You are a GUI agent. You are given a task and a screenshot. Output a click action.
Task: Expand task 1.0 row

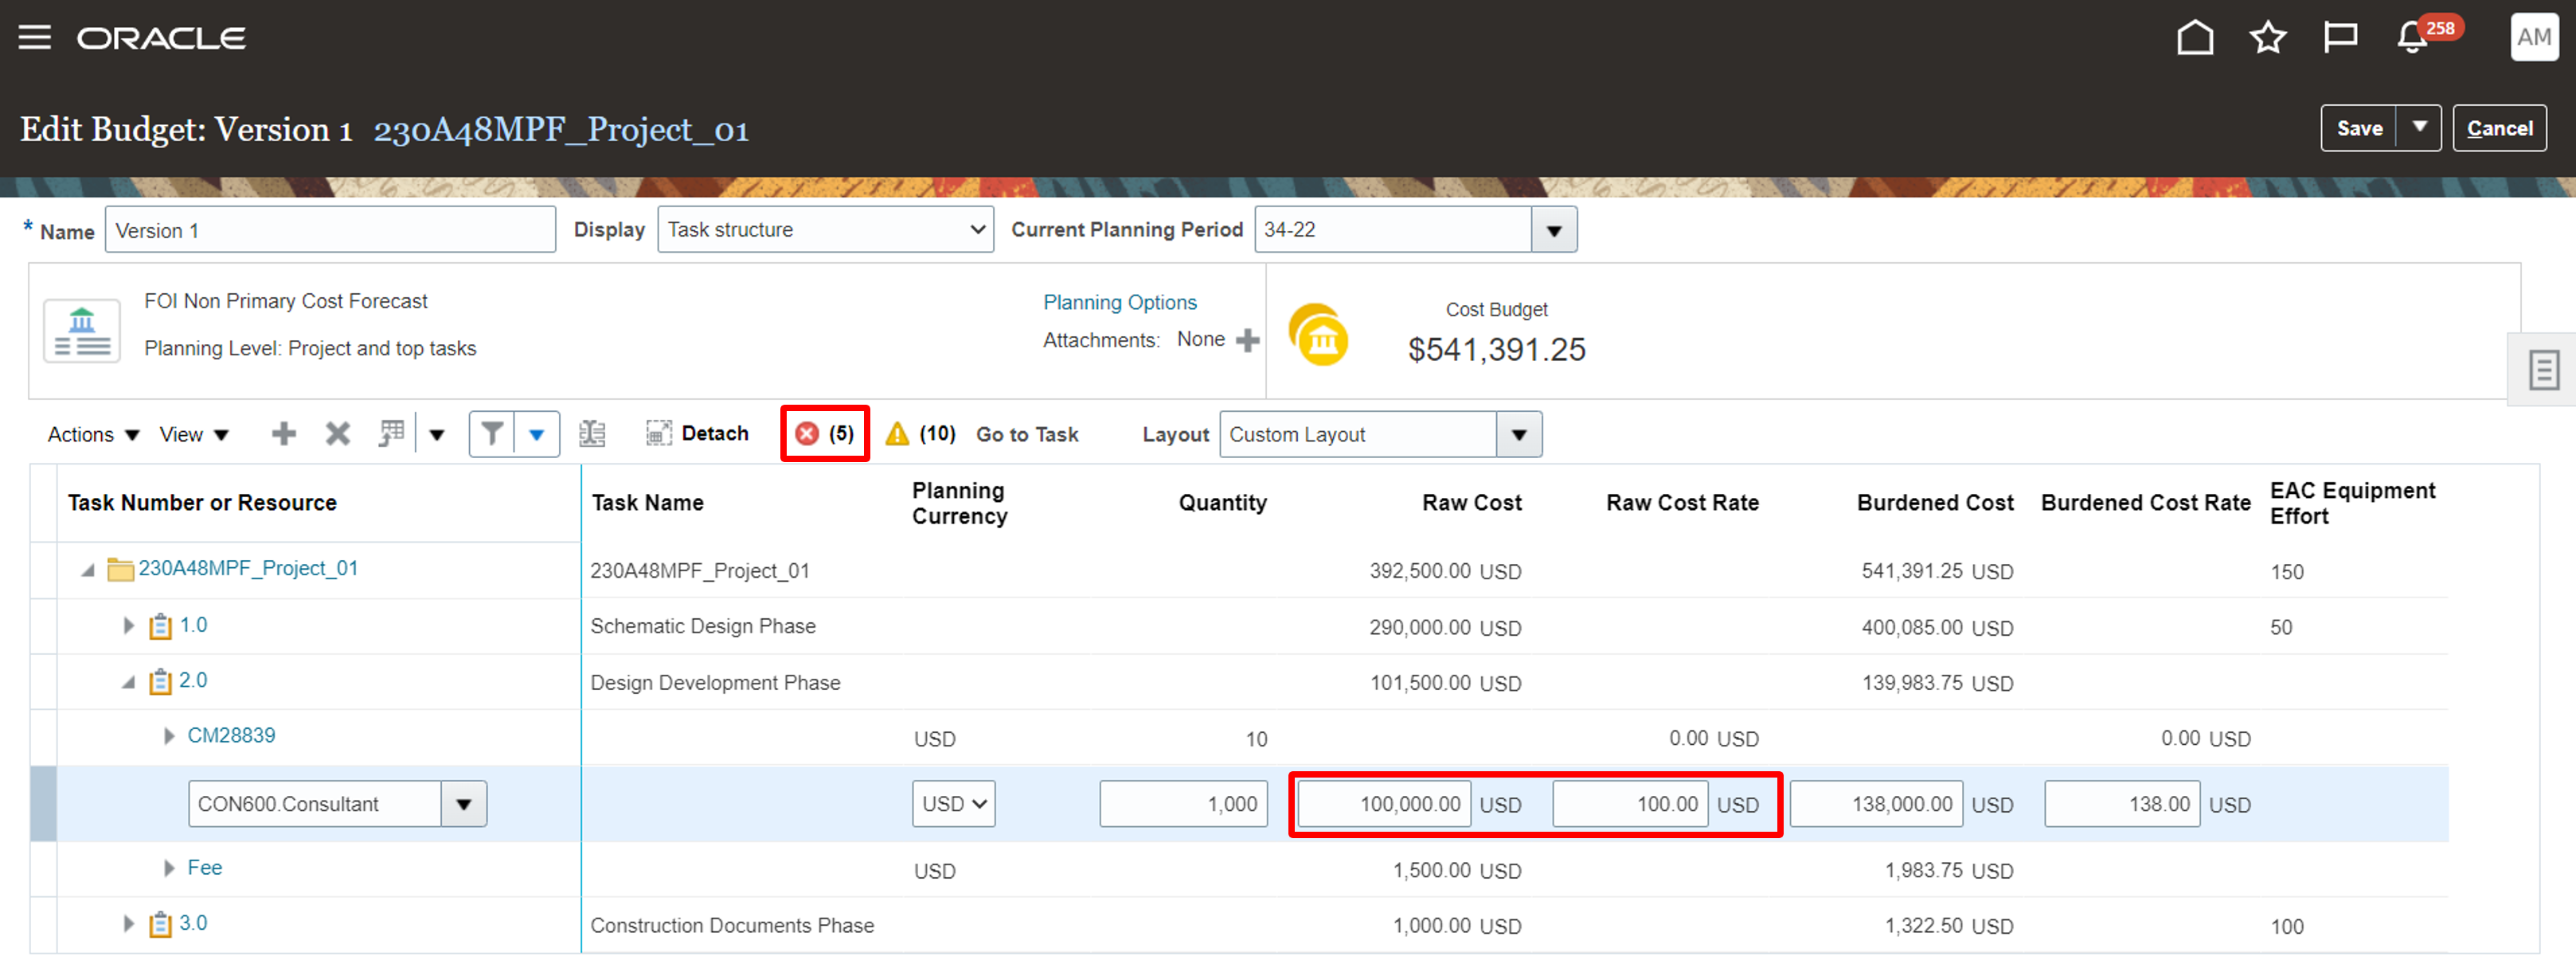(x=128, y=626)
